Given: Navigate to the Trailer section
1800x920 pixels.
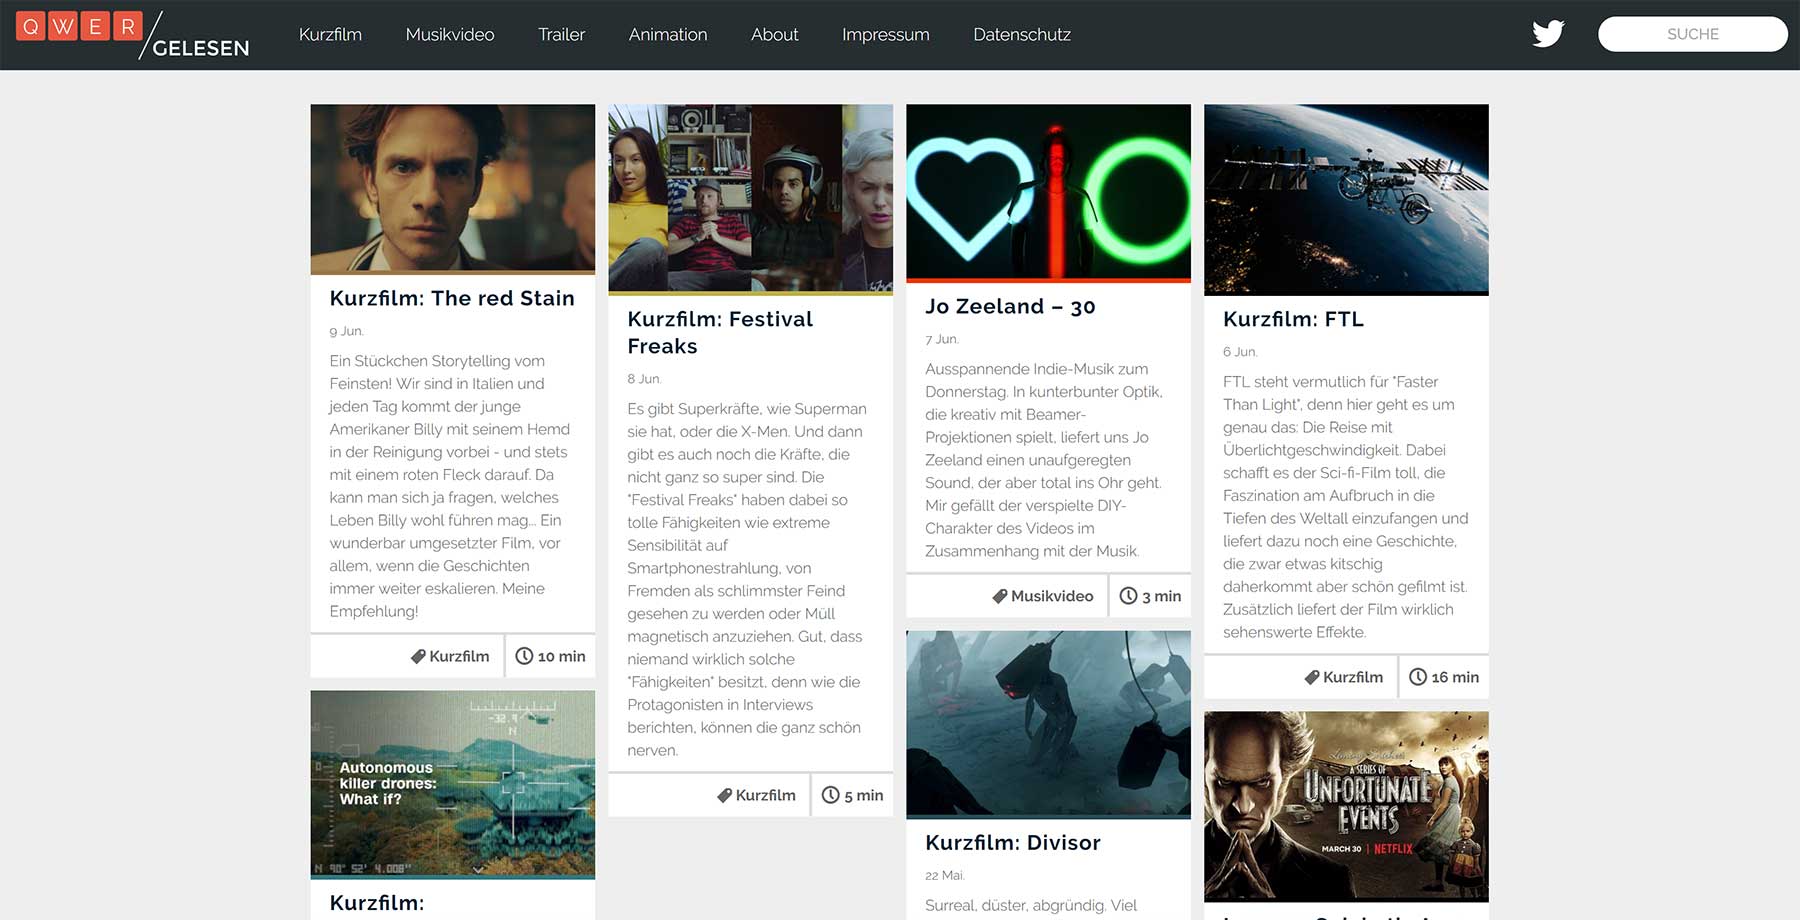Looking at the screenshot, I should [561, 34].
